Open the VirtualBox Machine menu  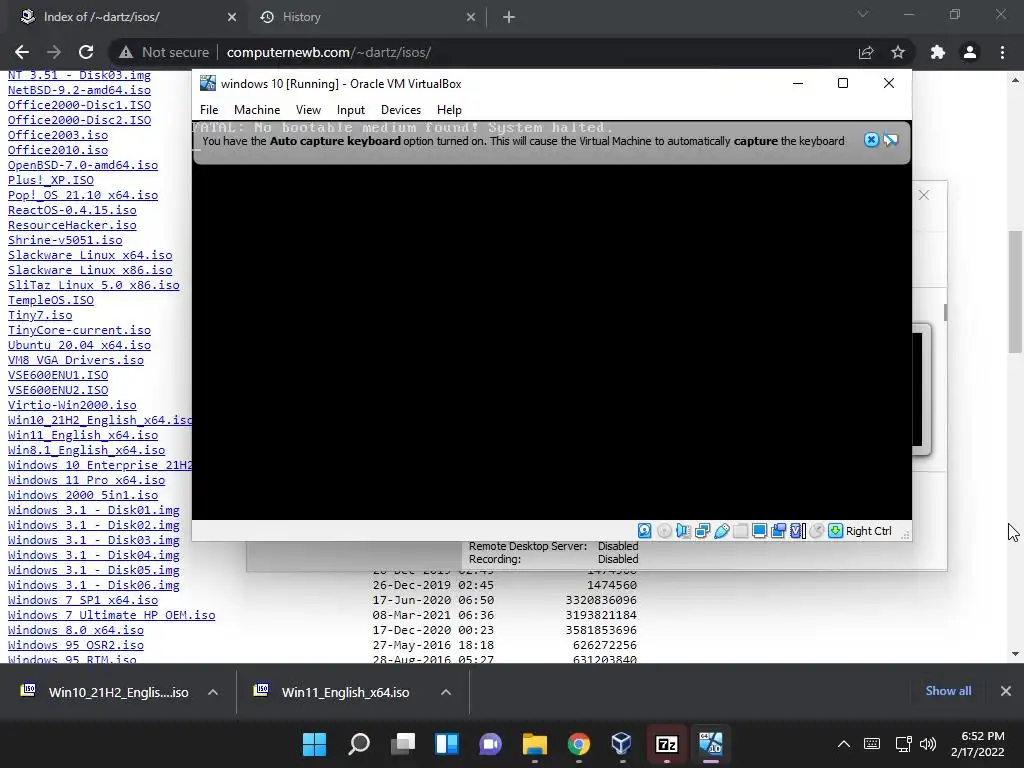pyautogui.click(x=257, y=110)
